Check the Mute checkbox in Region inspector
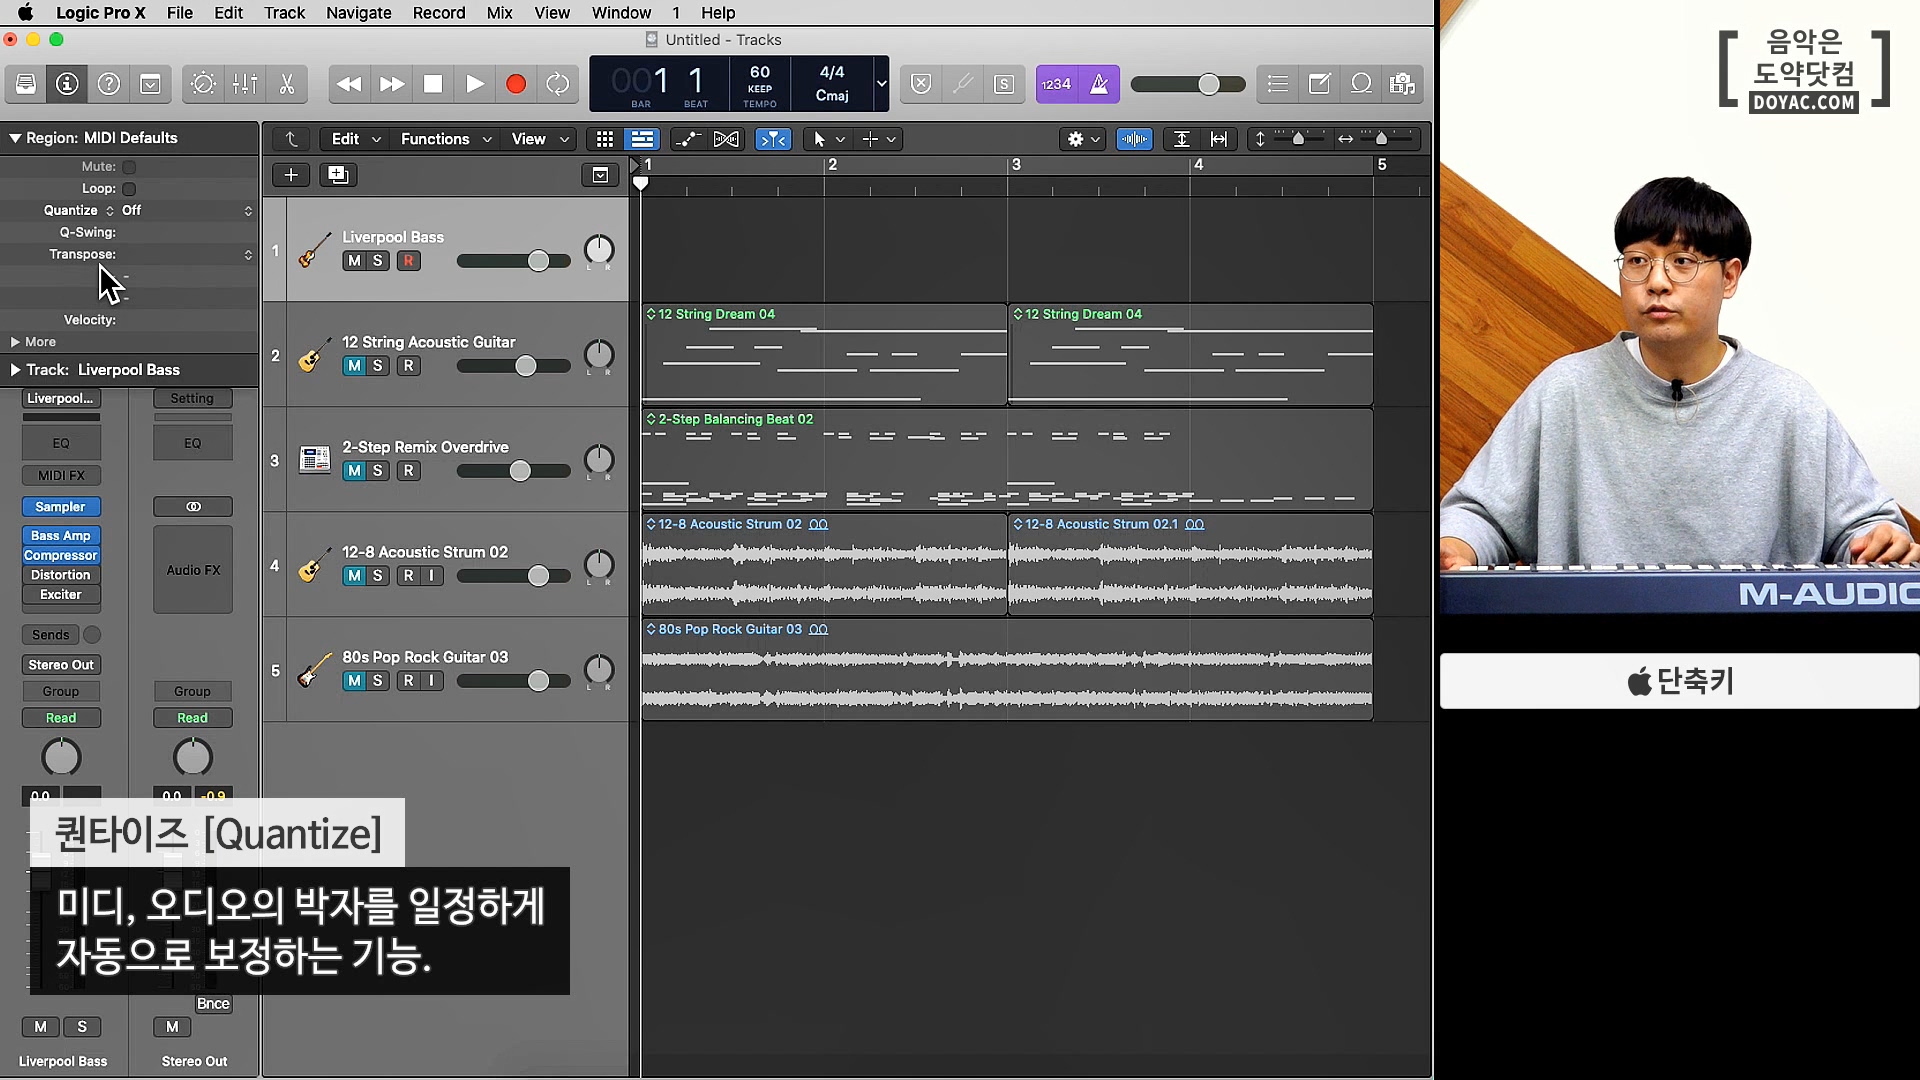 coord(129,167)
